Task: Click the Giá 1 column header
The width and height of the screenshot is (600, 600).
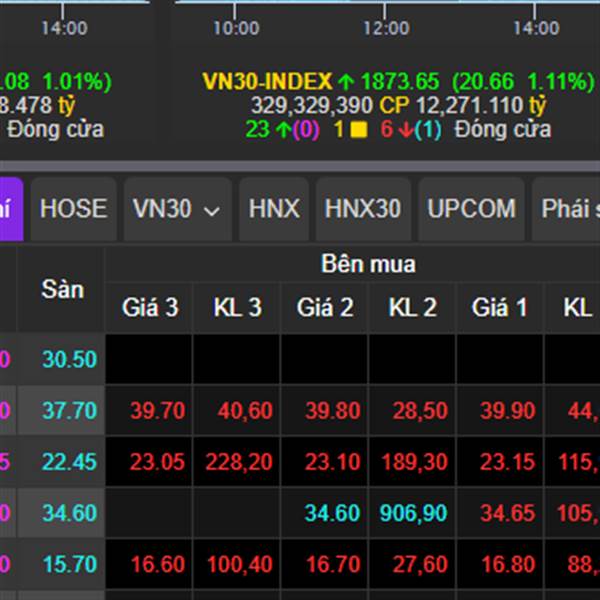Action: 500,307
